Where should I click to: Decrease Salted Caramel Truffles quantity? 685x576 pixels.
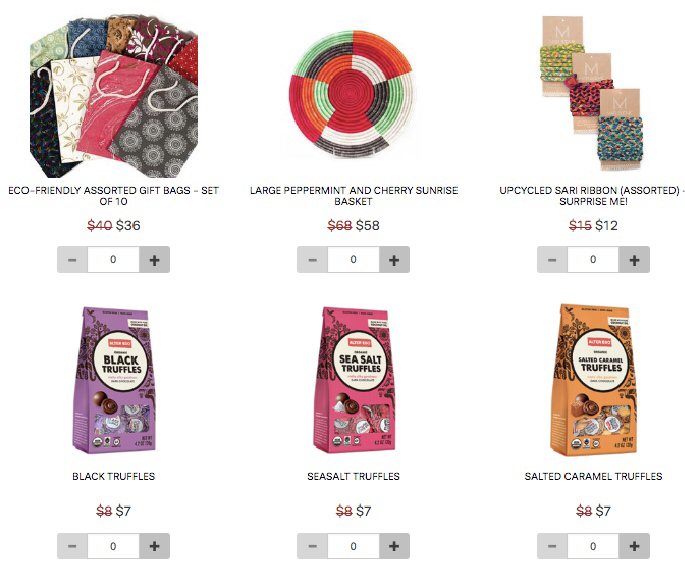coord(552,546)
